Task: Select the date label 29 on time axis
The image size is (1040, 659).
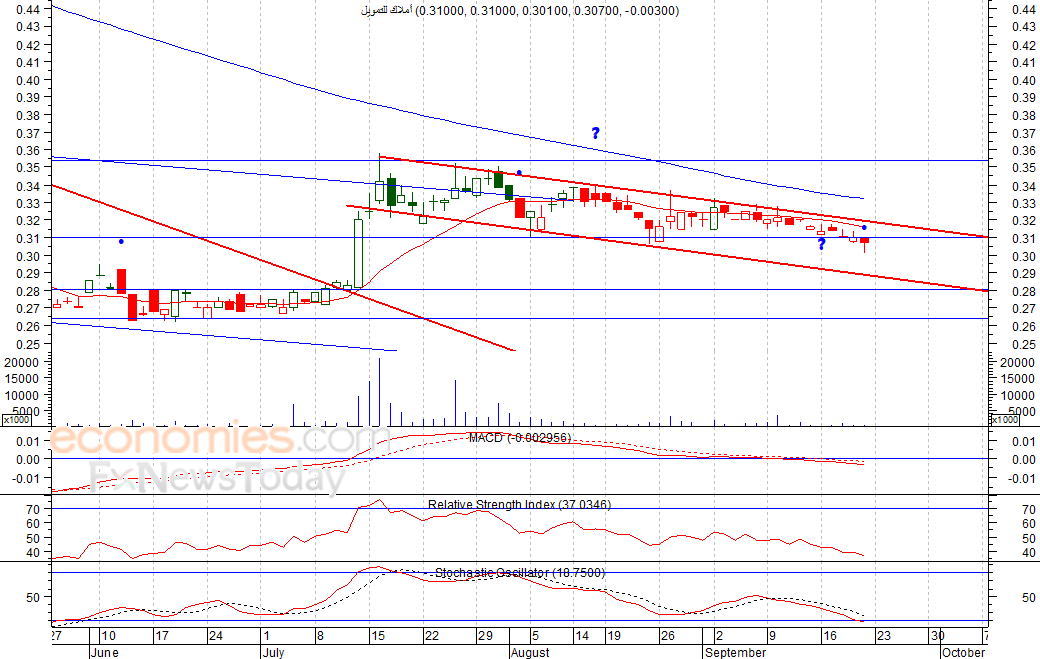Action: click(486, 636)
